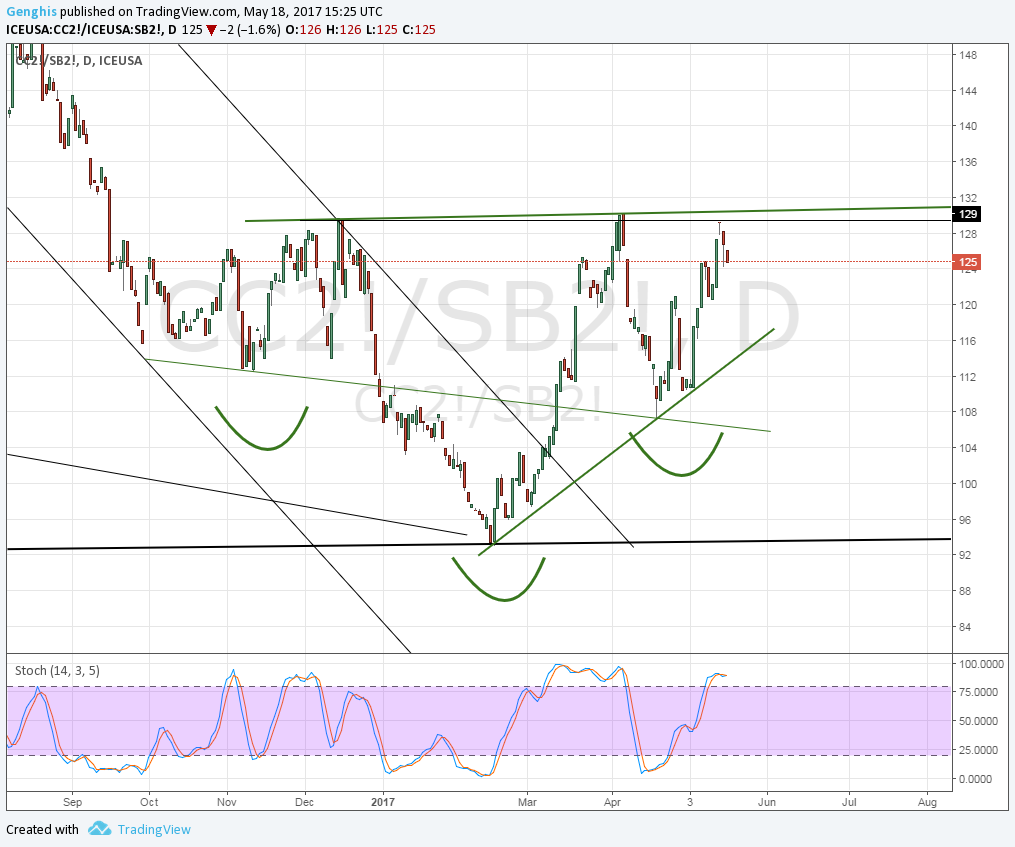Click the Sep label on the time axis
This screenshot has height=847, width=1015.
[72, 802]
